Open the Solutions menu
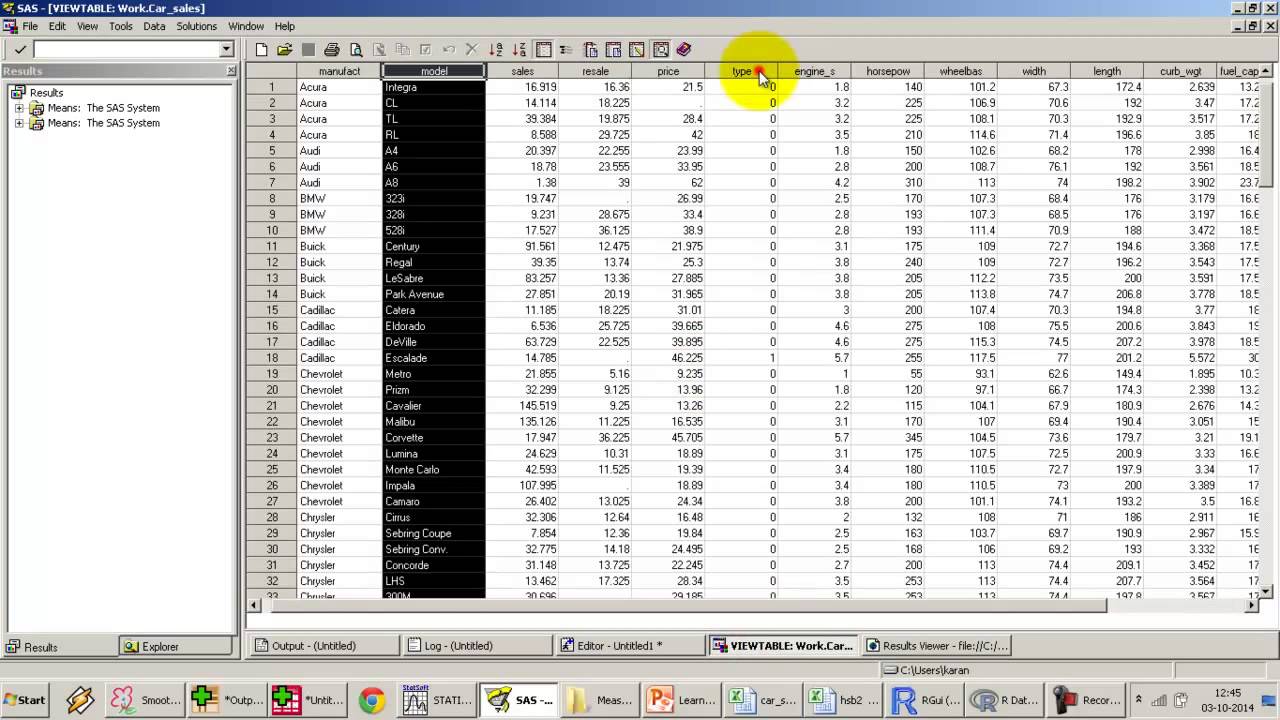This screenshot has height=720, width=1280. [x=197, y=26]
